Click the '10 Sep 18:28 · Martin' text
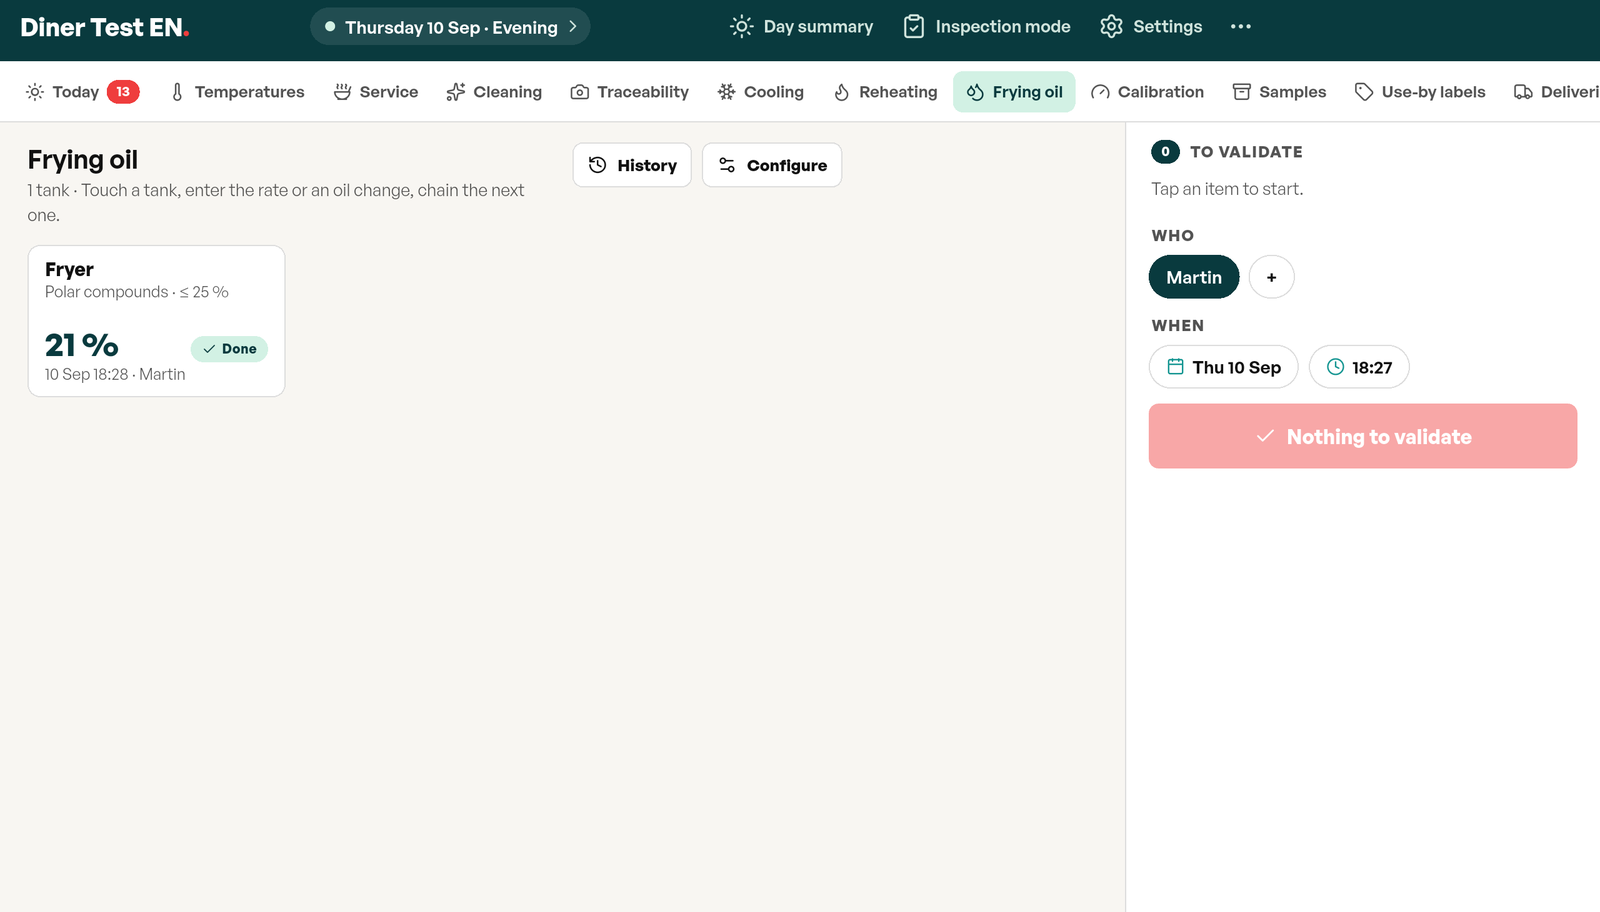This screenshot has height=912, width=1600. (x=115, y=374)
